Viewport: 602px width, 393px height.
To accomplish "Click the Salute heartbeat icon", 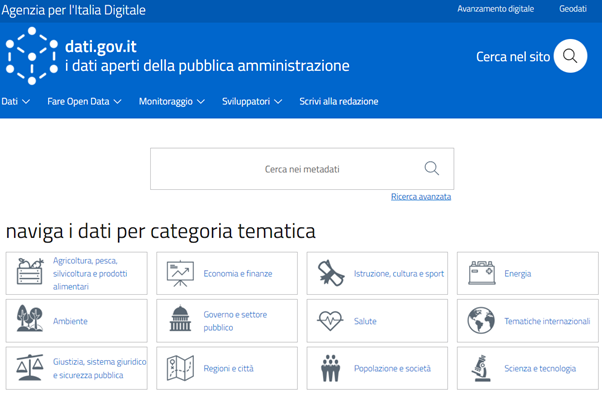I will [330, 320].
